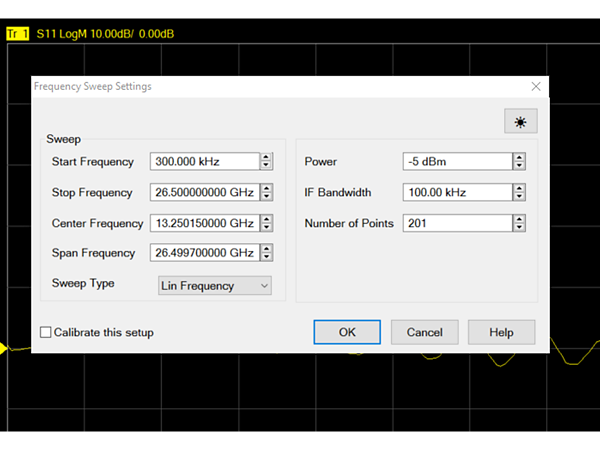Decrease IF Bandwidth with down arrow

(x=519, y=196)
